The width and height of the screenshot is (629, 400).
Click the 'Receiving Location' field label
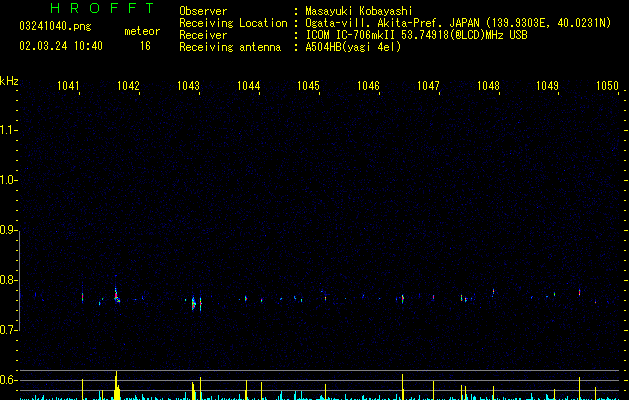233,23
